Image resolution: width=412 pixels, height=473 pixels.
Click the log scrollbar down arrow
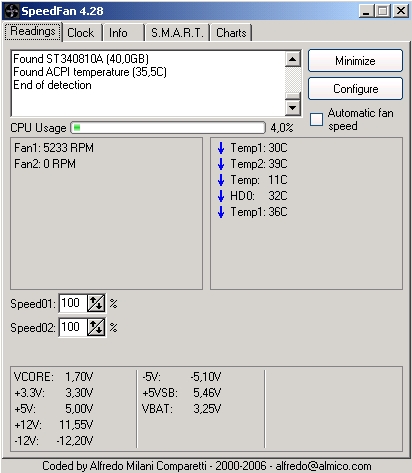[293, 107]
